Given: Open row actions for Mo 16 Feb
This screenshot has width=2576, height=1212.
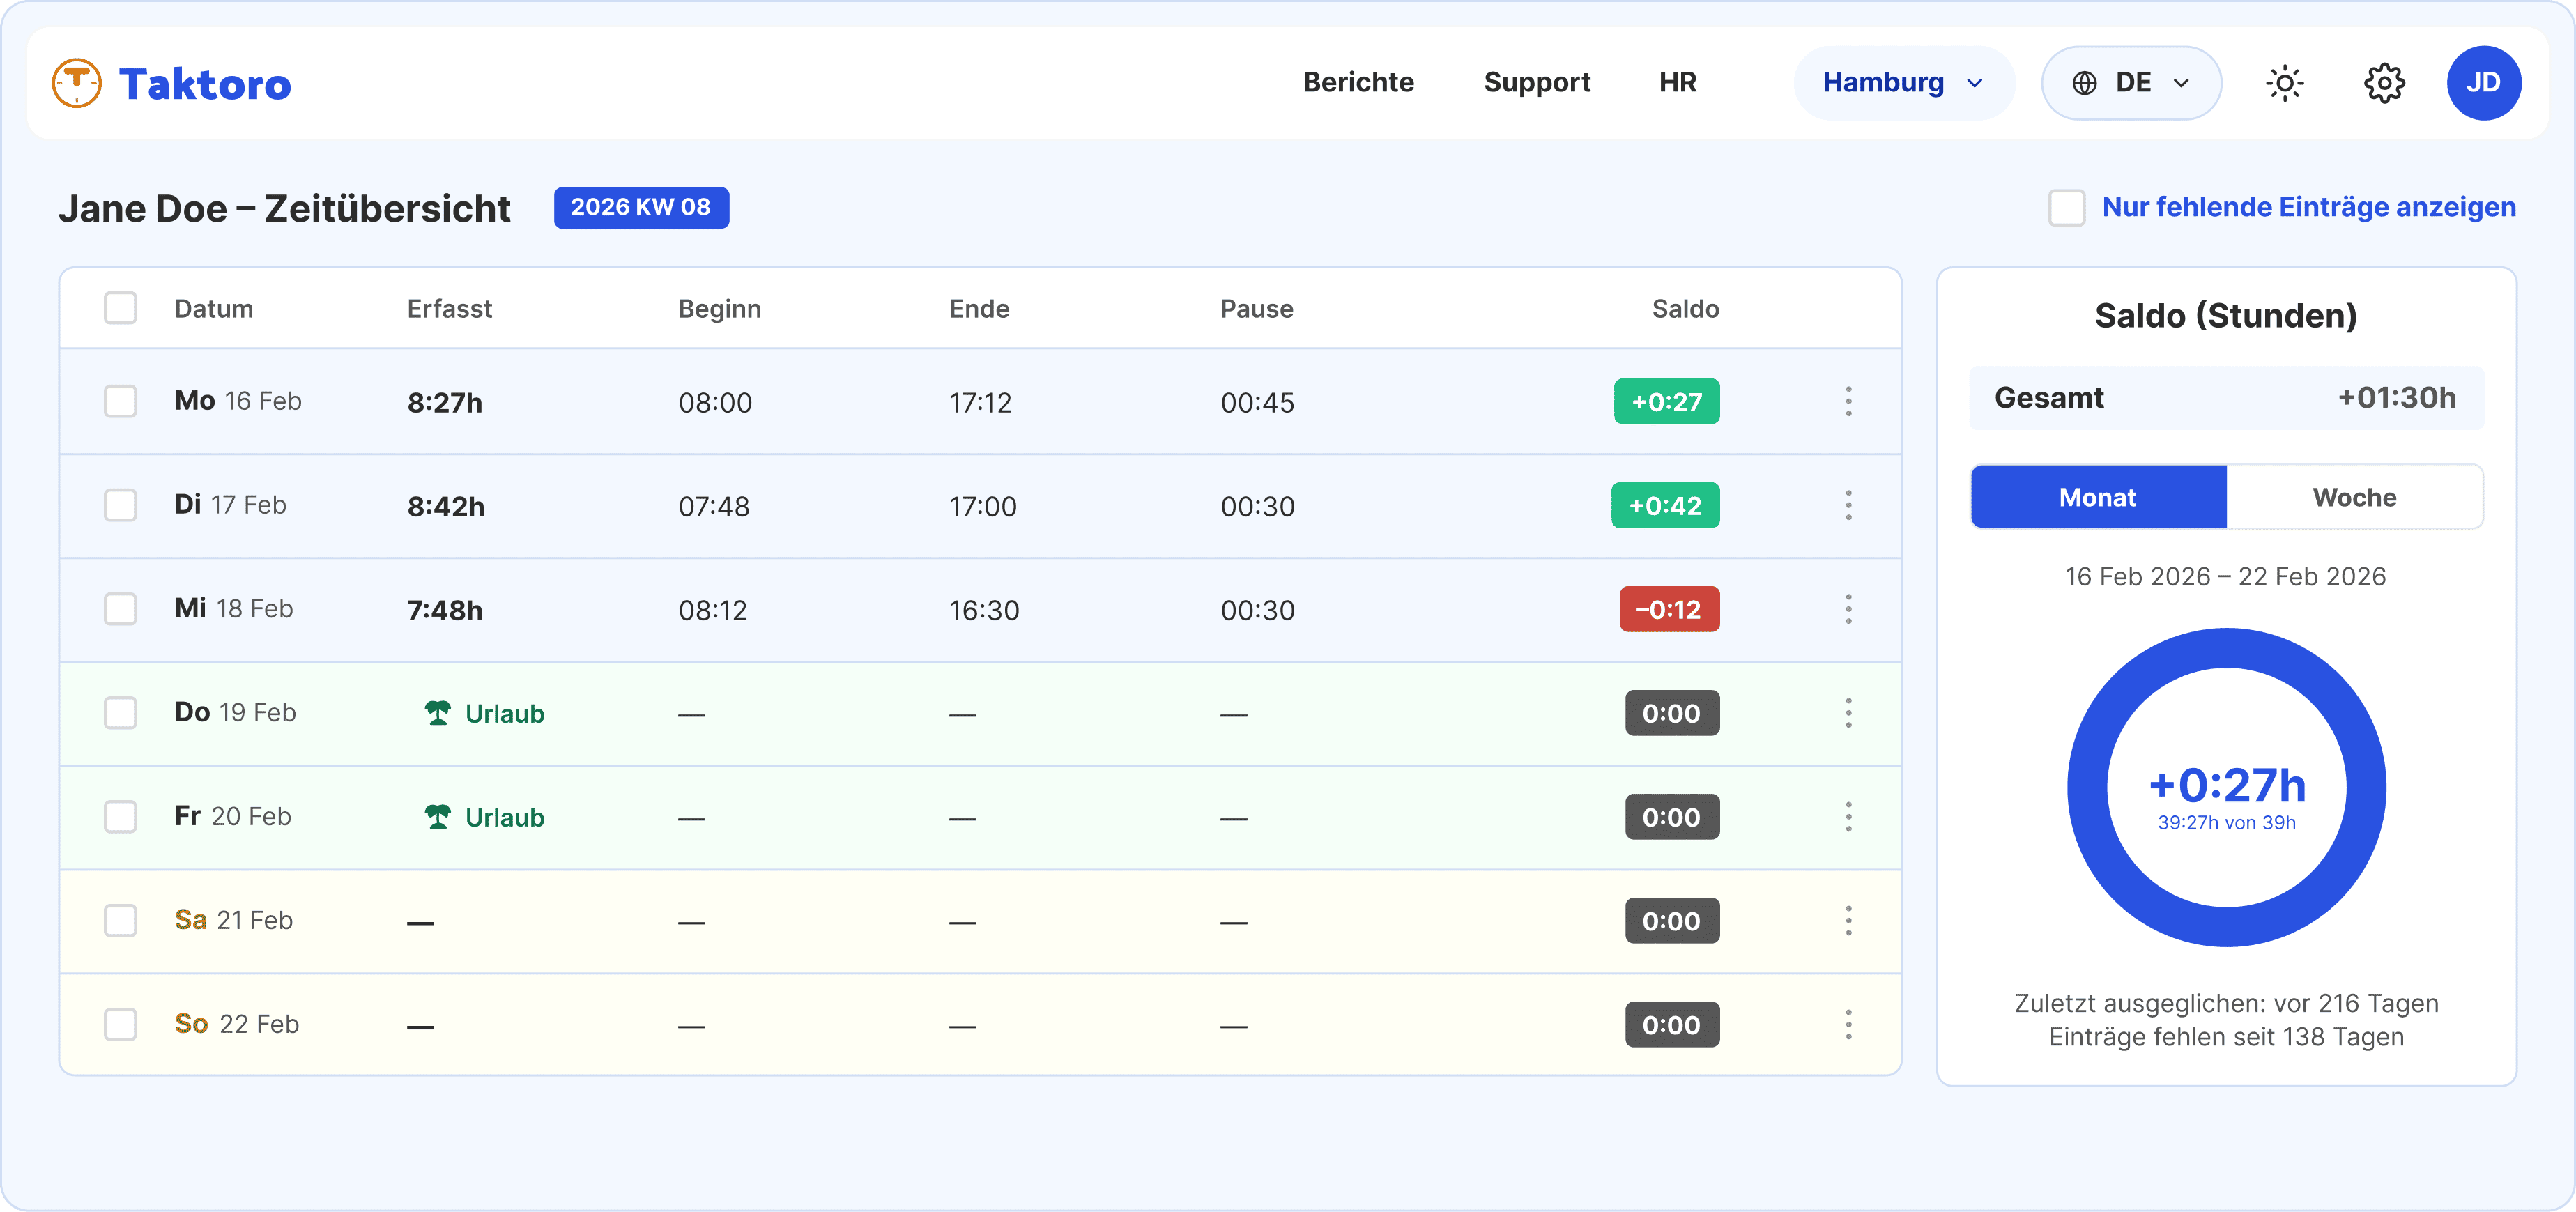Looking at the screenshot, I should 1848,401.
